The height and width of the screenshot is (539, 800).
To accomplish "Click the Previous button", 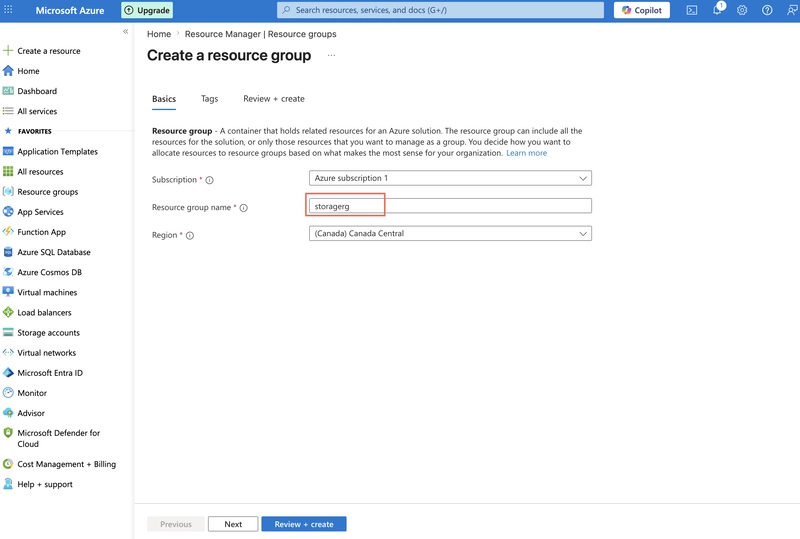I will 176,524.
